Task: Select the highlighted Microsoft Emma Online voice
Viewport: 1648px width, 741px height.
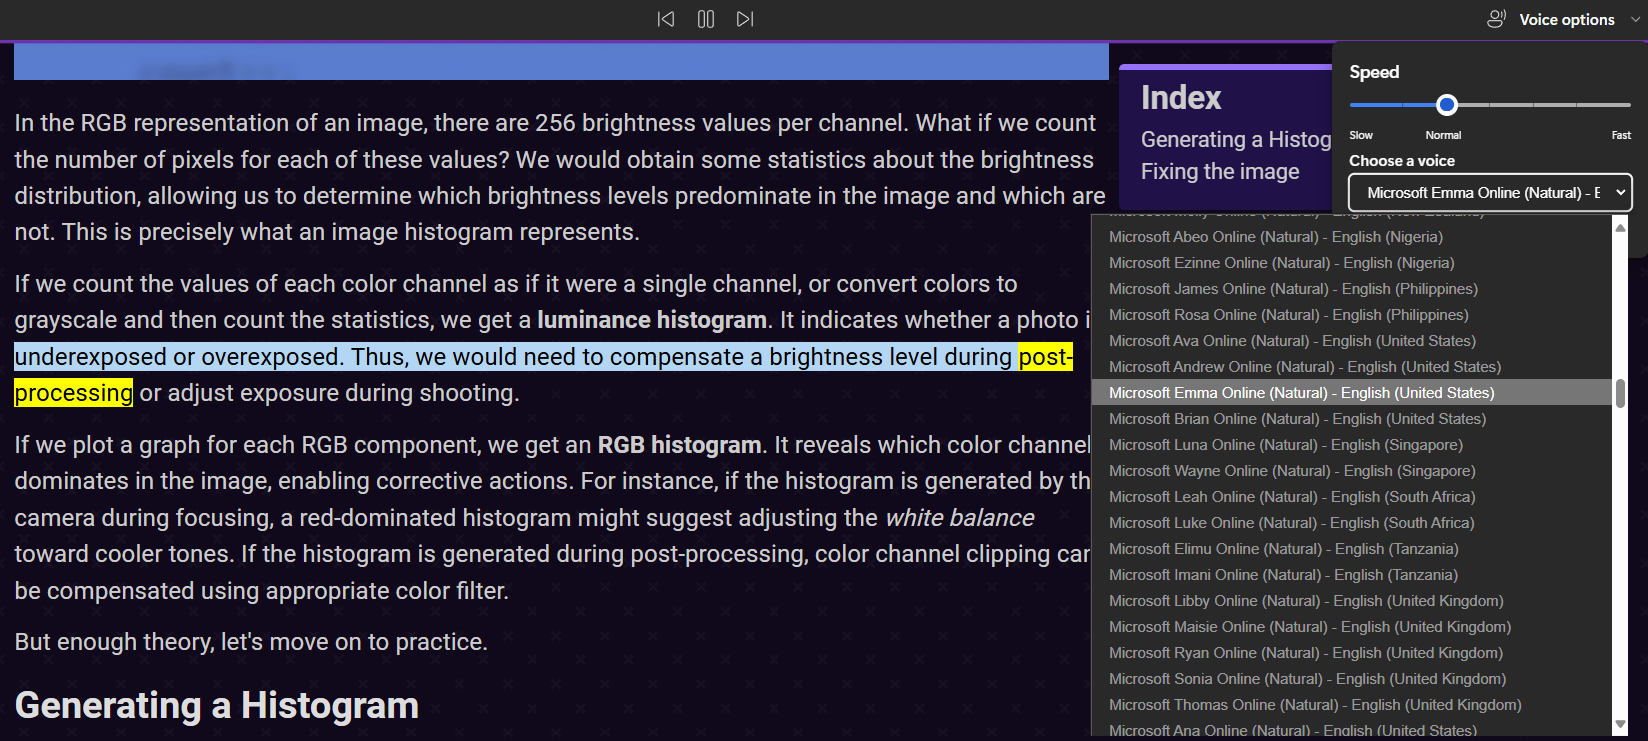Action: tap(1301, 393)
